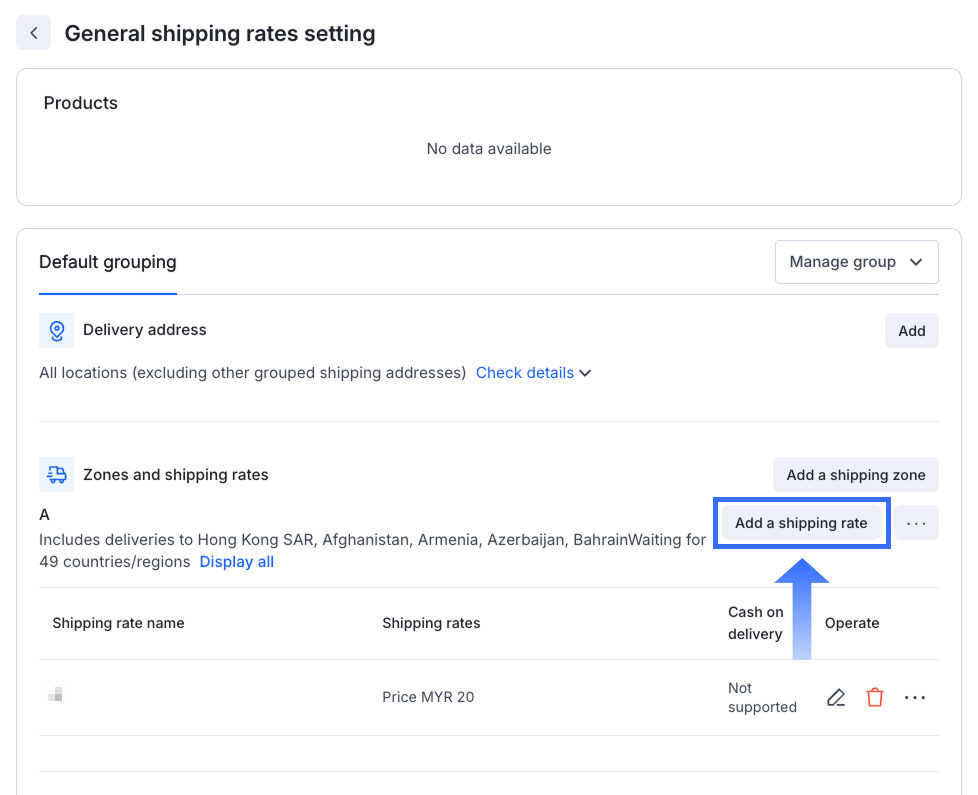
Task: Open more options for the MYR 20 rate row
Action: tap(915, 698)
